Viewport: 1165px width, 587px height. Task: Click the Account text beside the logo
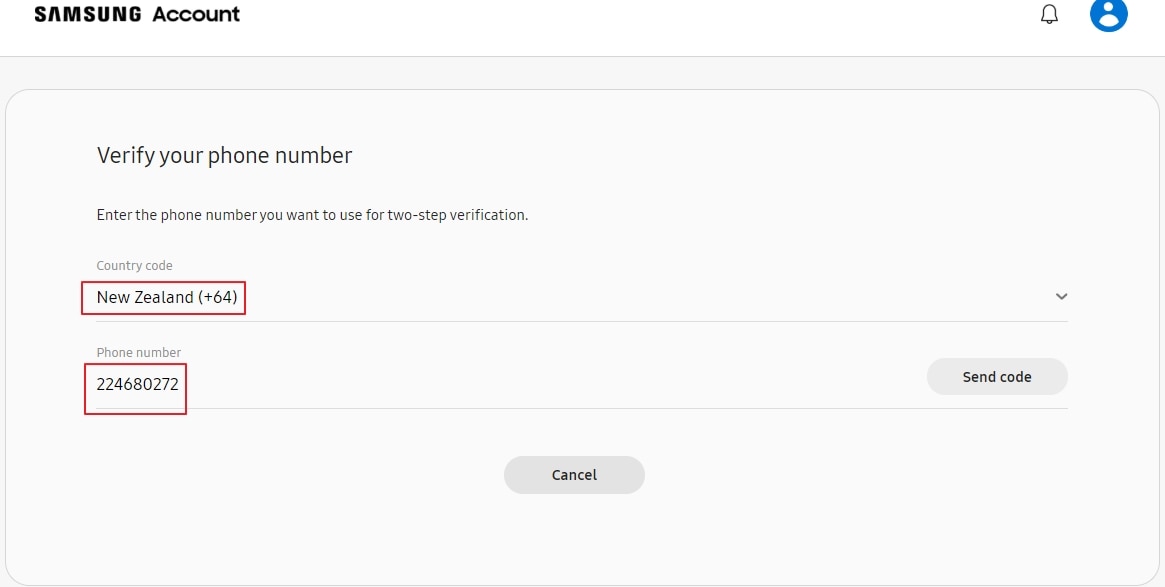(x=196, y=14)
